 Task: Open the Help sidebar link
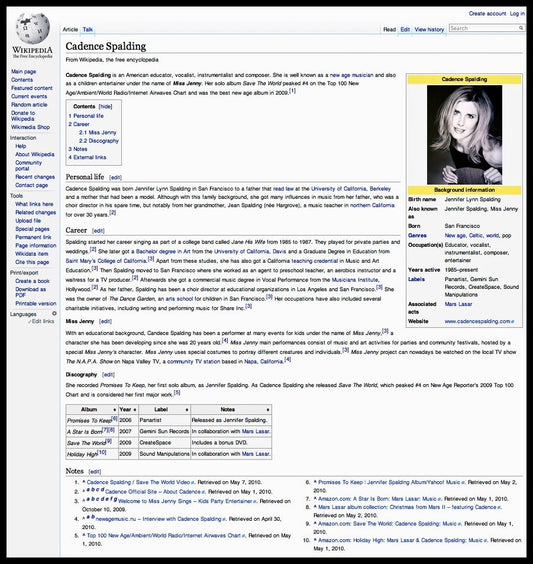click(x=20, y=146)
